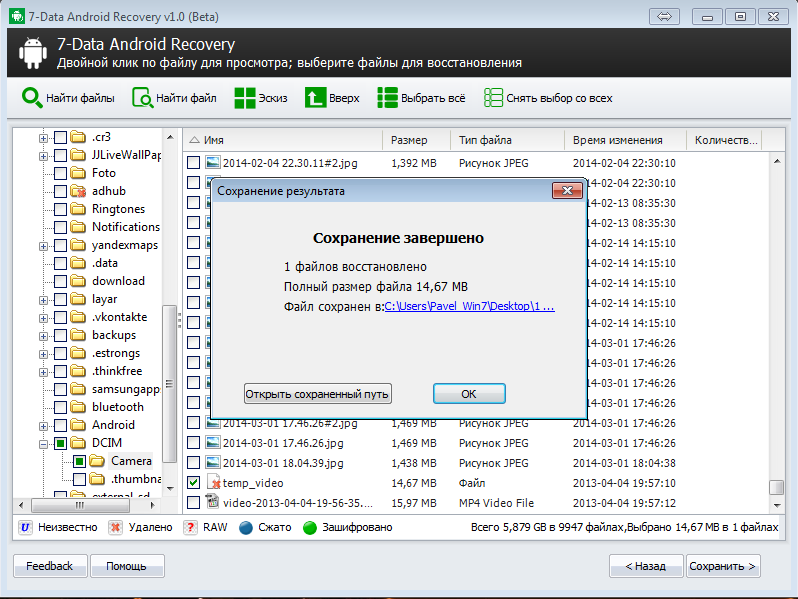Click the double-arrow title bar button
This screenshot has height=599, width=798.
(x=664, y=16)
